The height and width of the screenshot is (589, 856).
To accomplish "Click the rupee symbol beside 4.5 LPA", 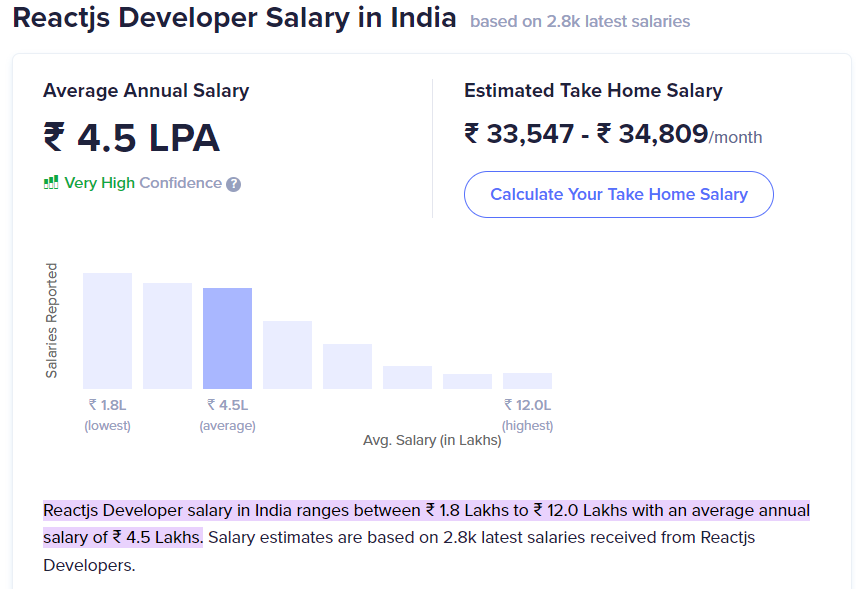I will click(53, 139).
